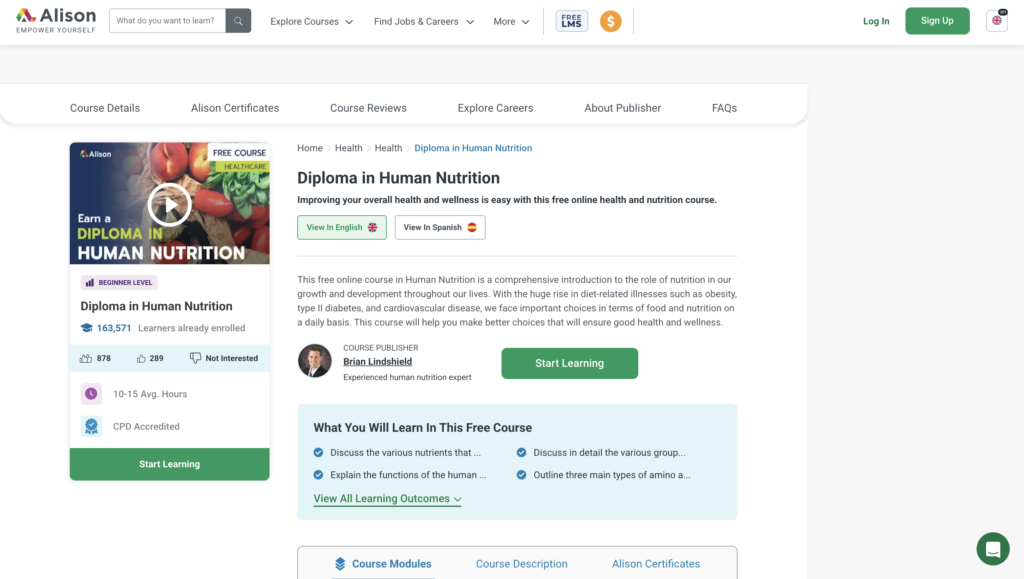This screenshot has height=579, width=1024.
Task: Mark course as Not Interested
Action: point(224,358)
